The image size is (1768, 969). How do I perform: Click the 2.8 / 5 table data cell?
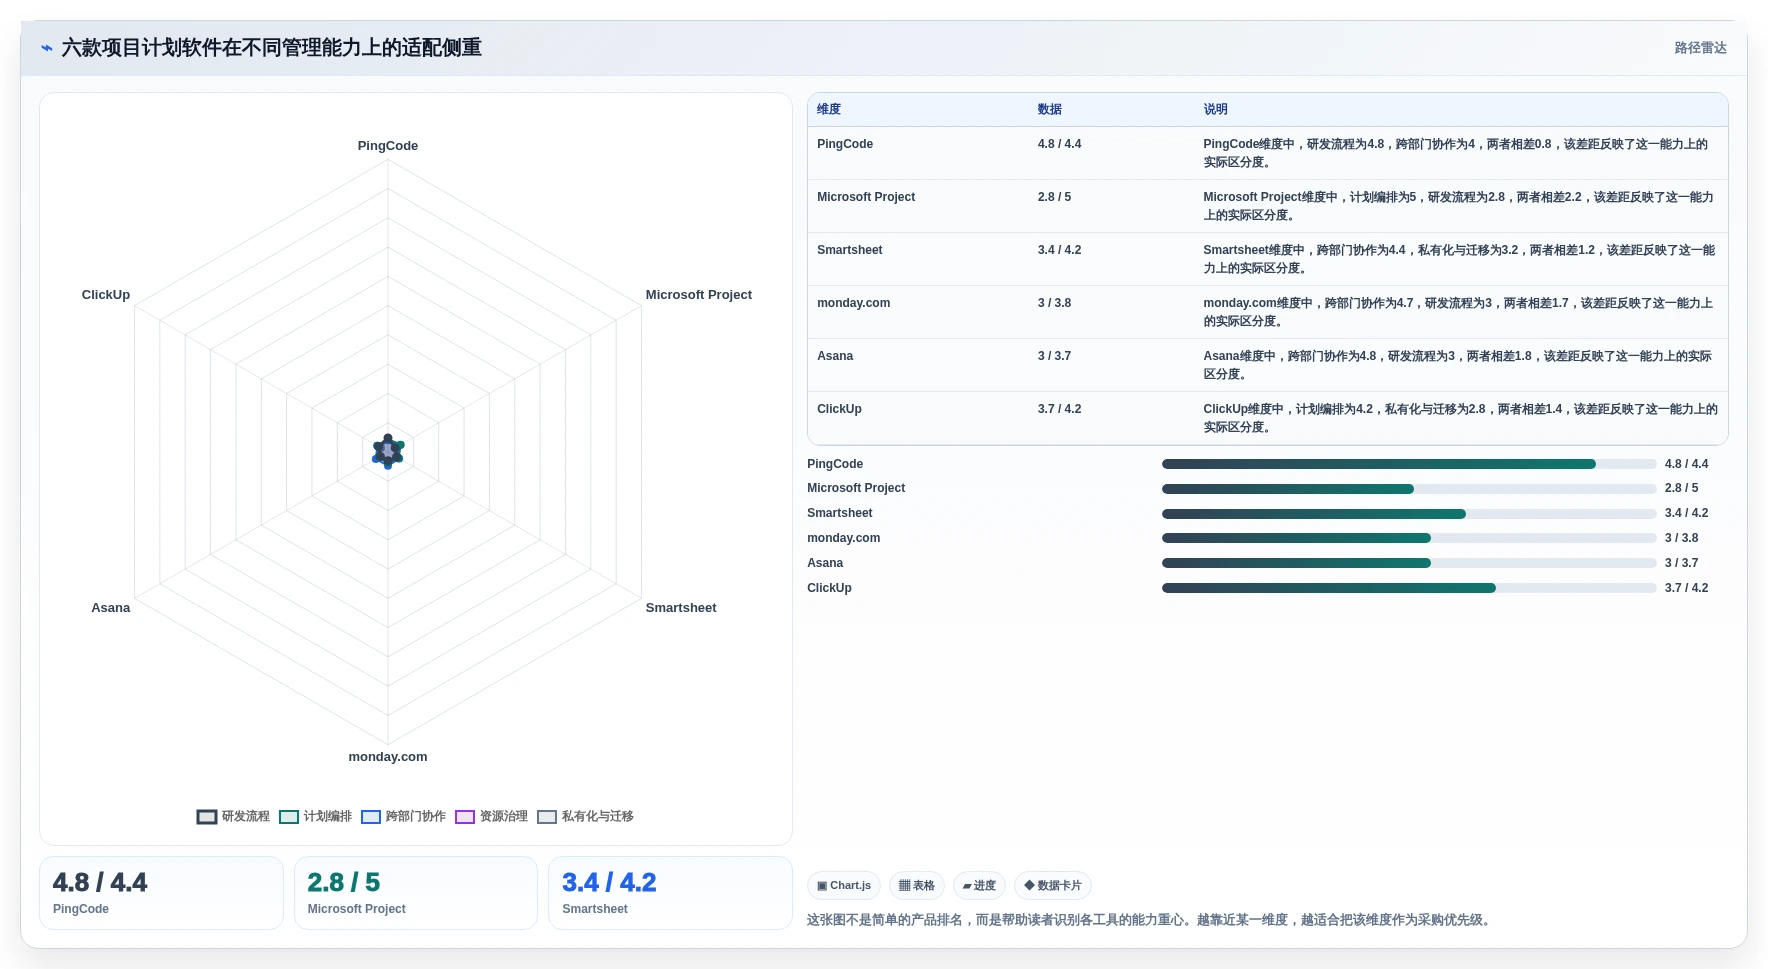1054,197
